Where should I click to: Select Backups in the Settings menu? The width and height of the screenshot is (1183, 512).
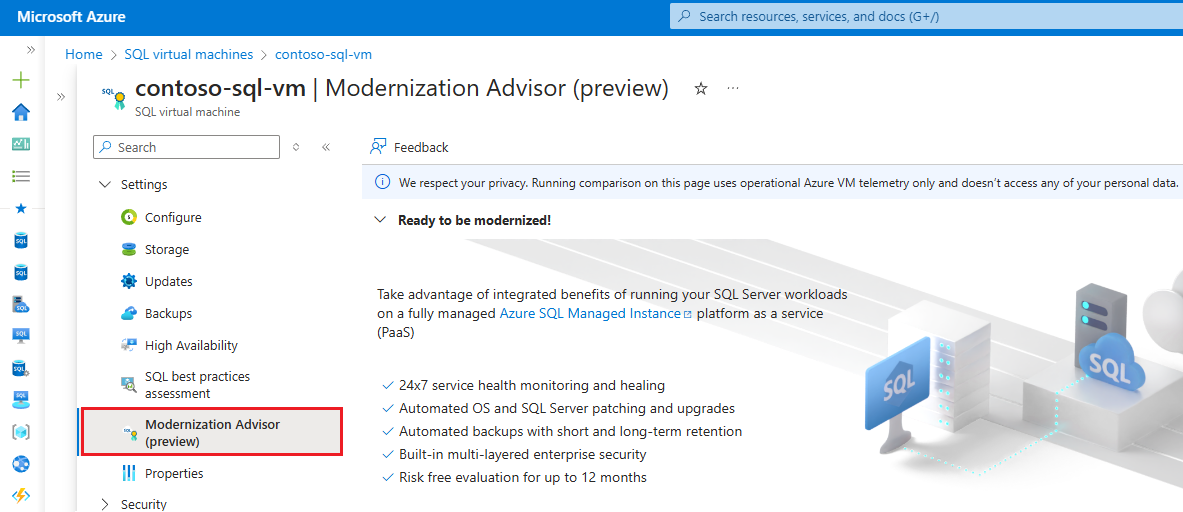click(168, 314)
